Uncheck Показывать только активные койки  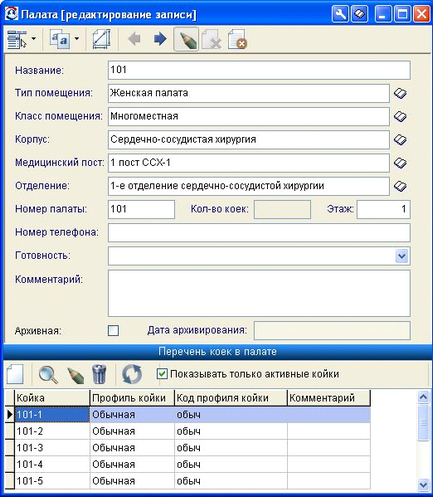pyautogui.click(x=162, y=374)
